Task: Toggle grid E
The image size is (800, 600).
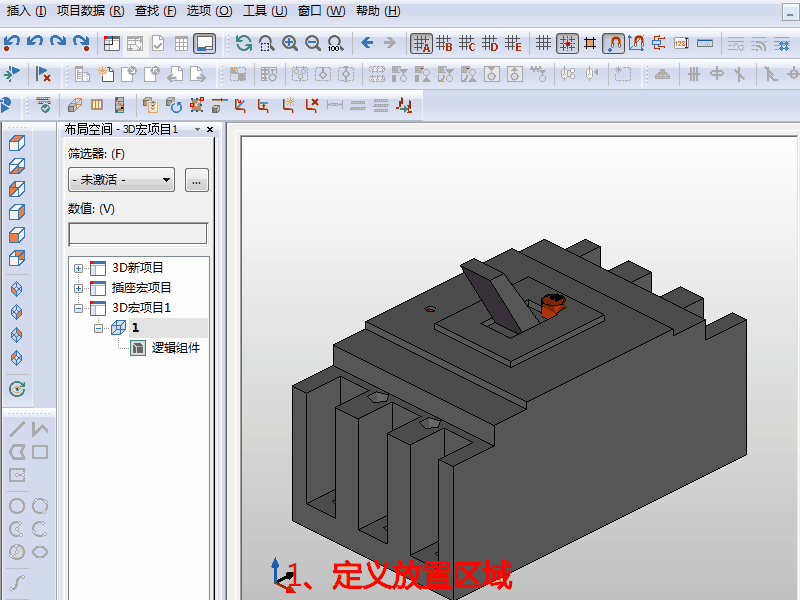Action: coord(513,43)
